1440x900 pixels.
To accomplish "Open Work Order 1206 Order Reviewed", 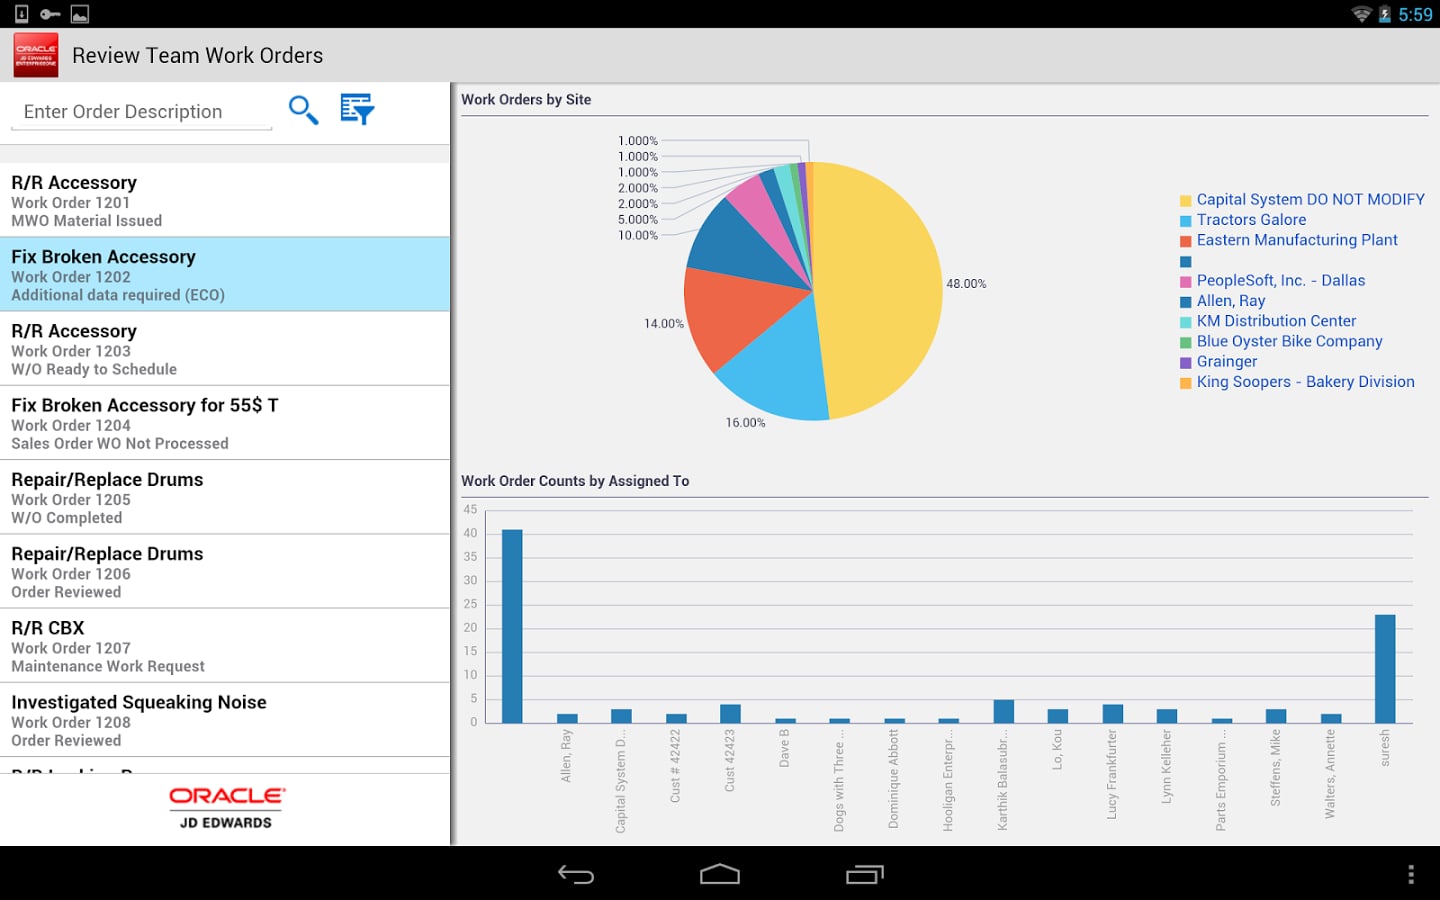I will (225, 571).
